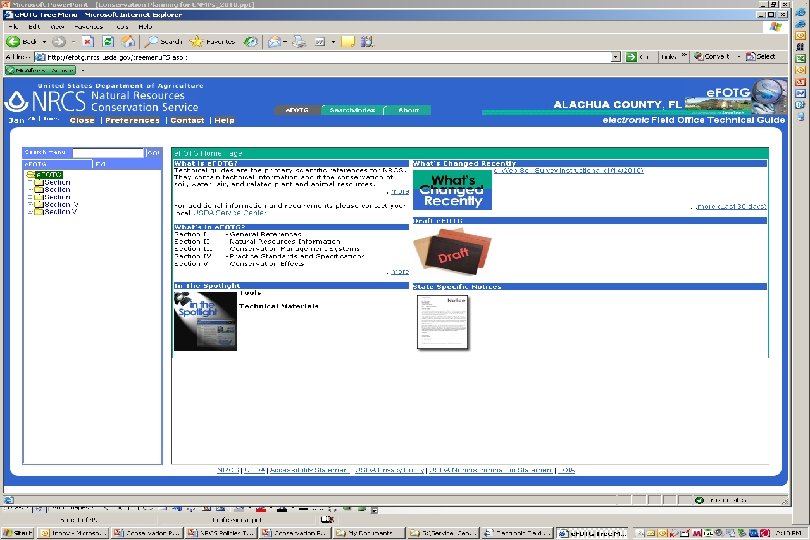Screen dimensions: 810x540
Task: Refresh the page with the green icon
Action: point(107,42)
